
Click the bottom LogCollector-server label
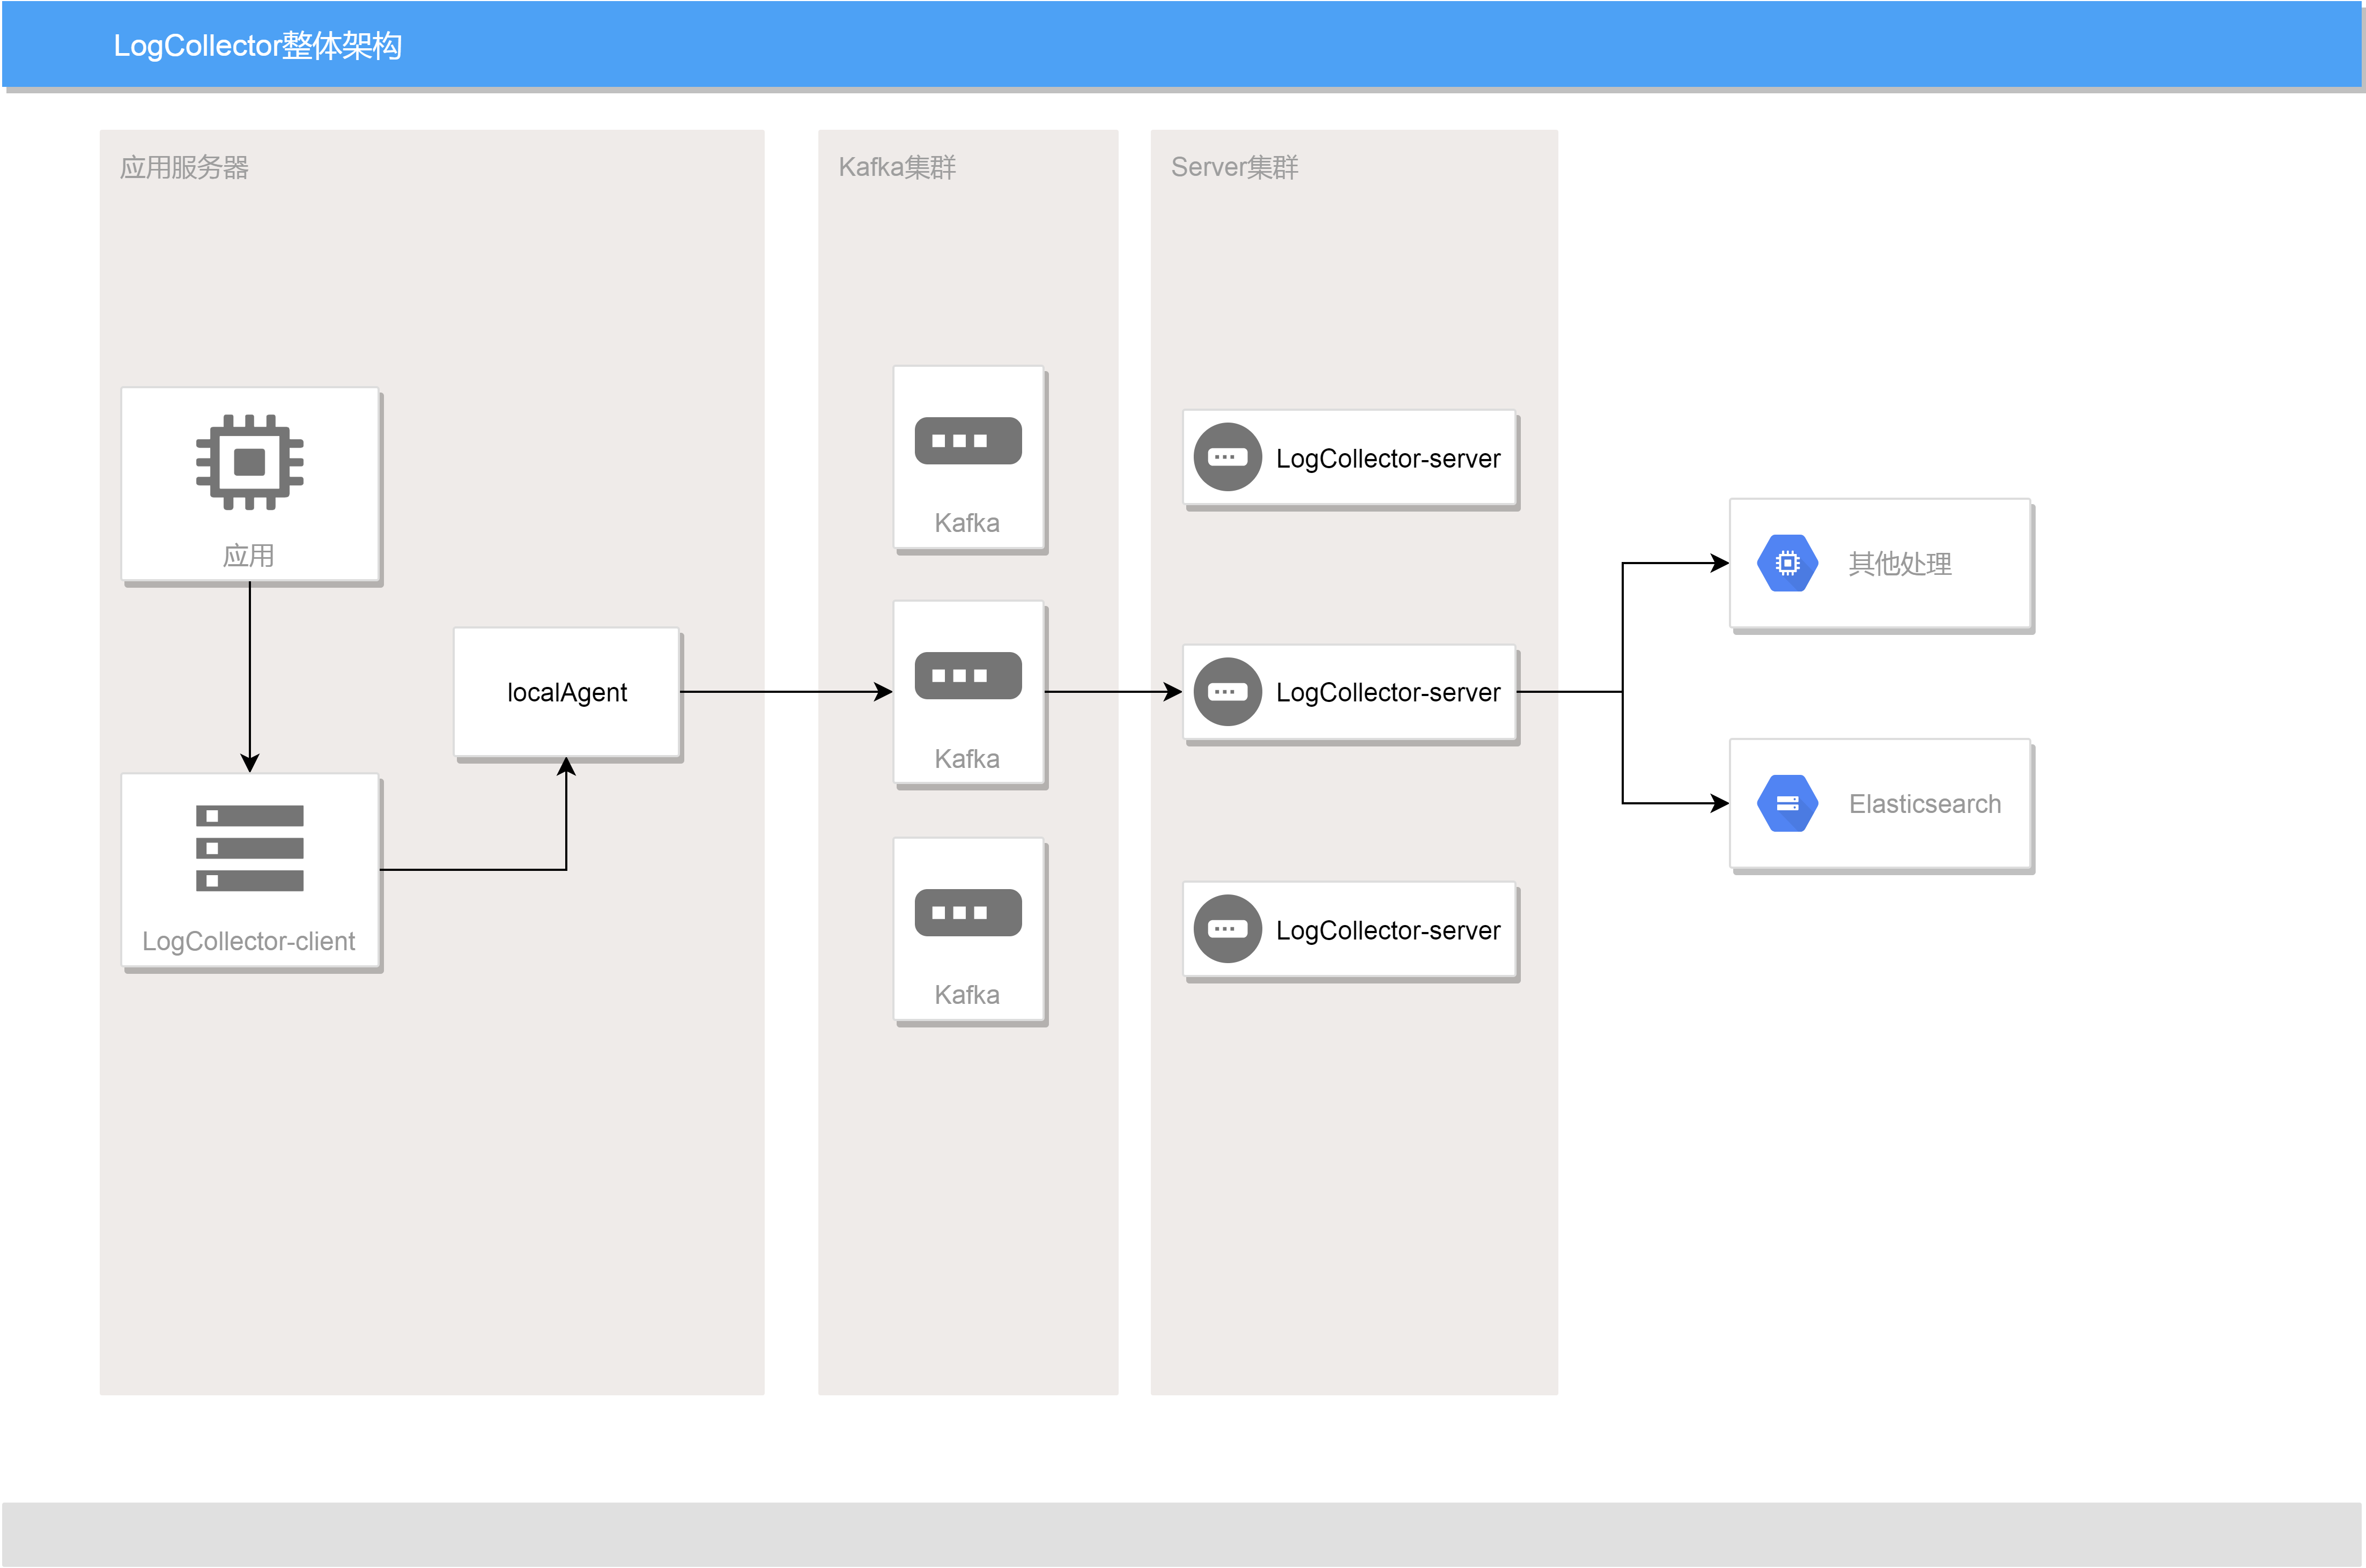click(x=1388, y=931)
